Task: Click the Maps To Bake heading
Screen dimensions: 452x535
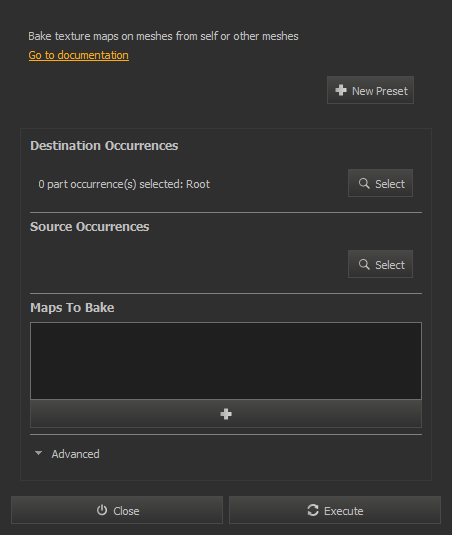Action: coord(72,308)
